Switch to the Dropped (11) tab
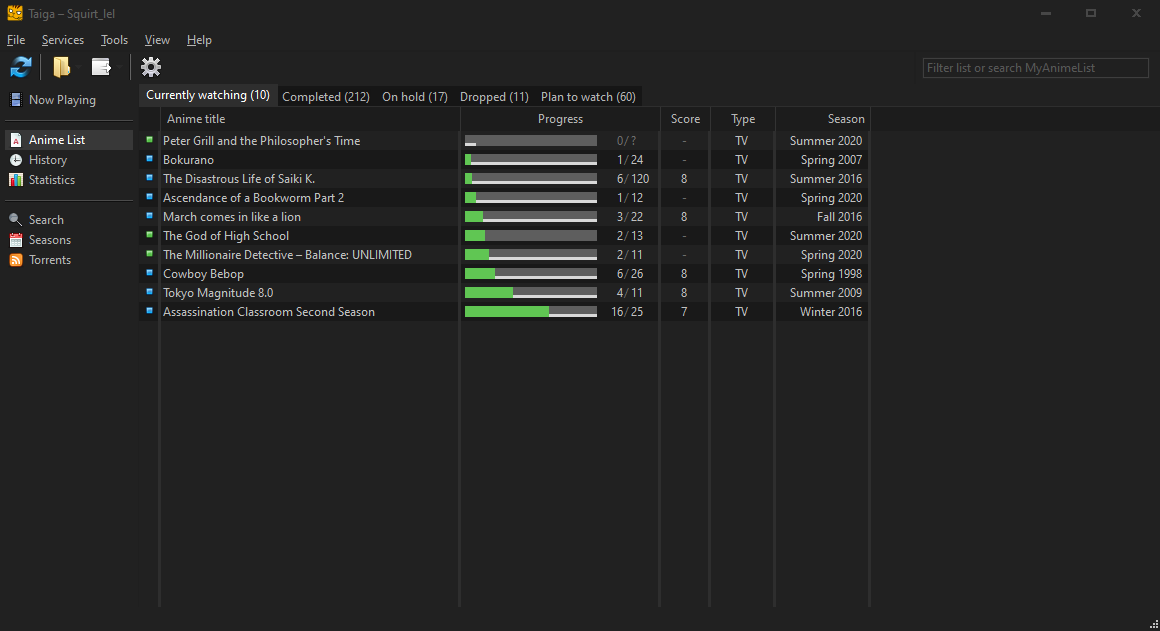 tap(494, 97)
